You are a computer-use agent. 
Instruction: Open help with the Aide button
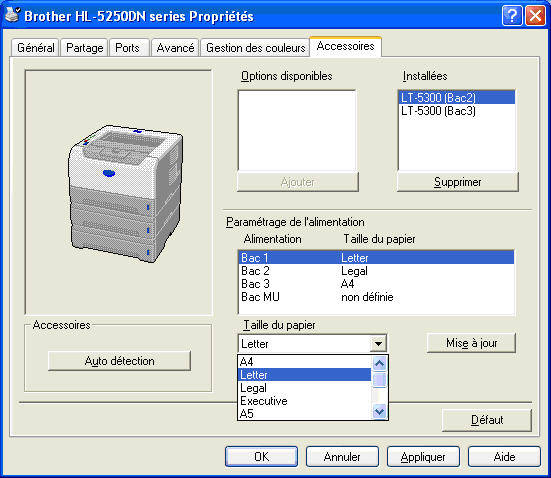point(504,457)
